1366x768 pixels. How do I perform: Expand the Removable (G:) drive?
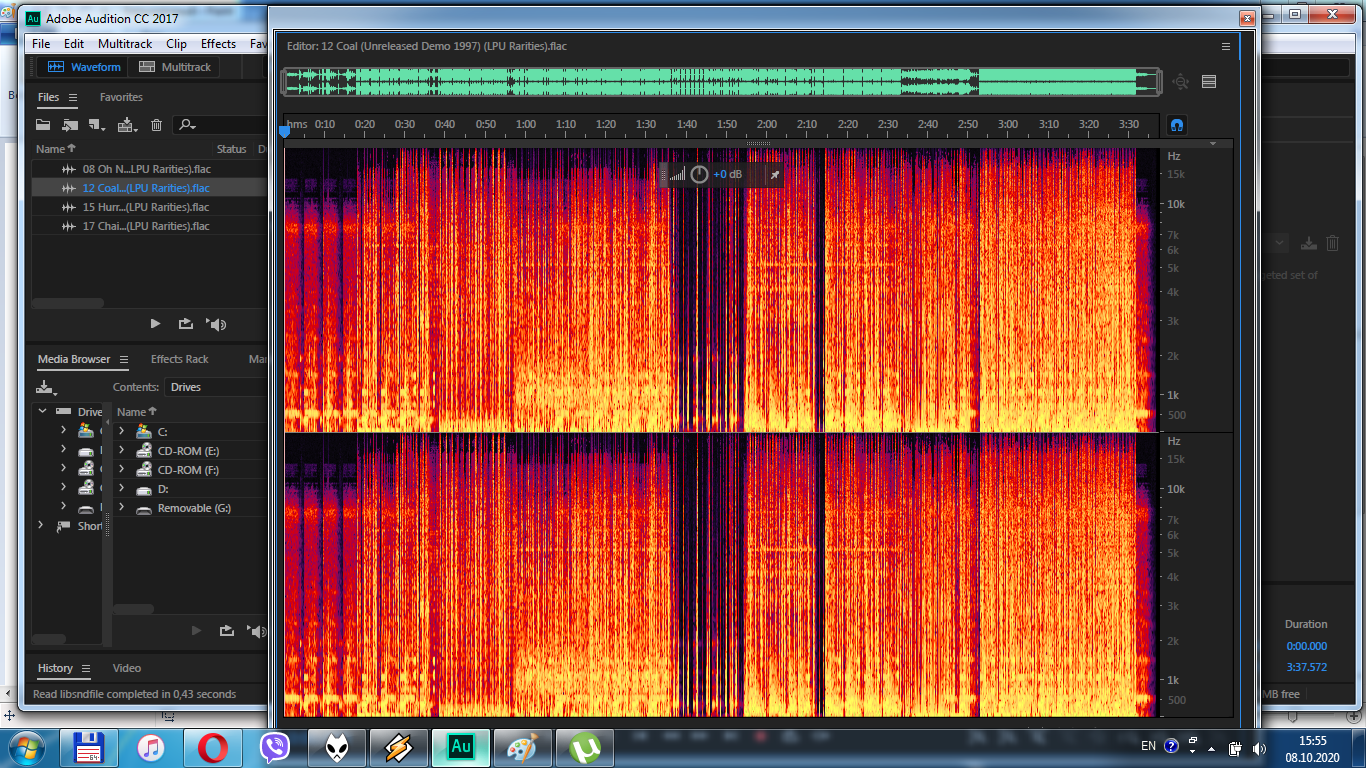click(x=121, y=508)
